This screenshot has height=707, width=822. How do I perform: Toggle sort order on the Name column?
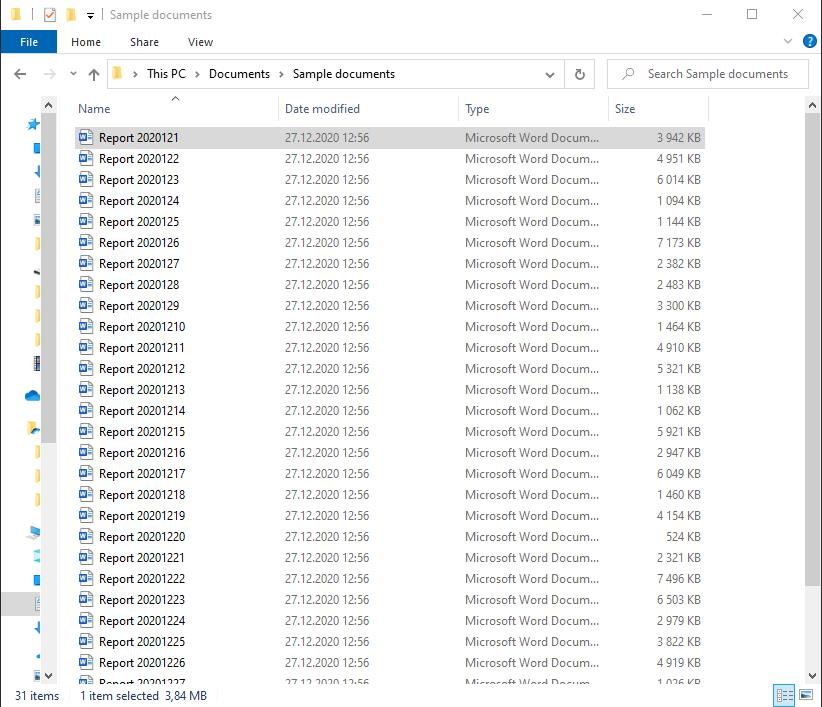93,108
